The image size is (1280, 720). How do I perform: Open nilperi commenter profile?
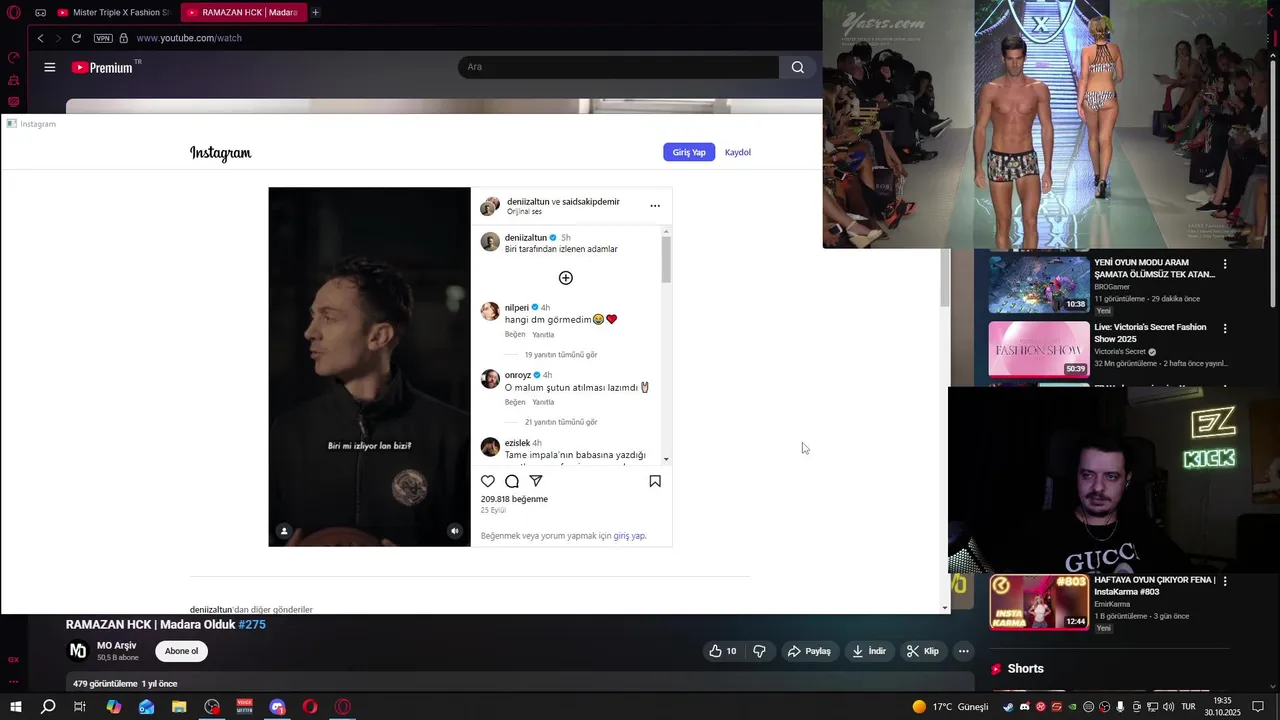tap(517, 307)
